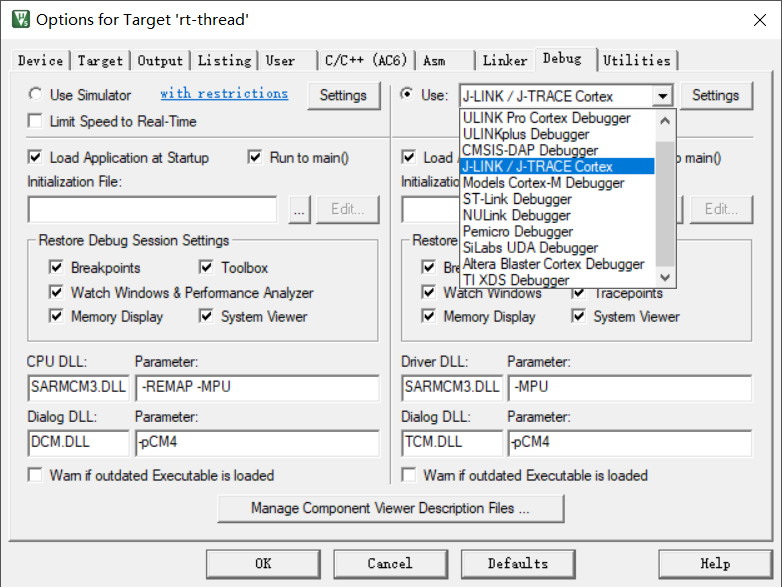Image resolution: width=782 pixels, height=587 pixels.
Task: Choose TI XDS Debugger entry
Action: tap(557, 280)
